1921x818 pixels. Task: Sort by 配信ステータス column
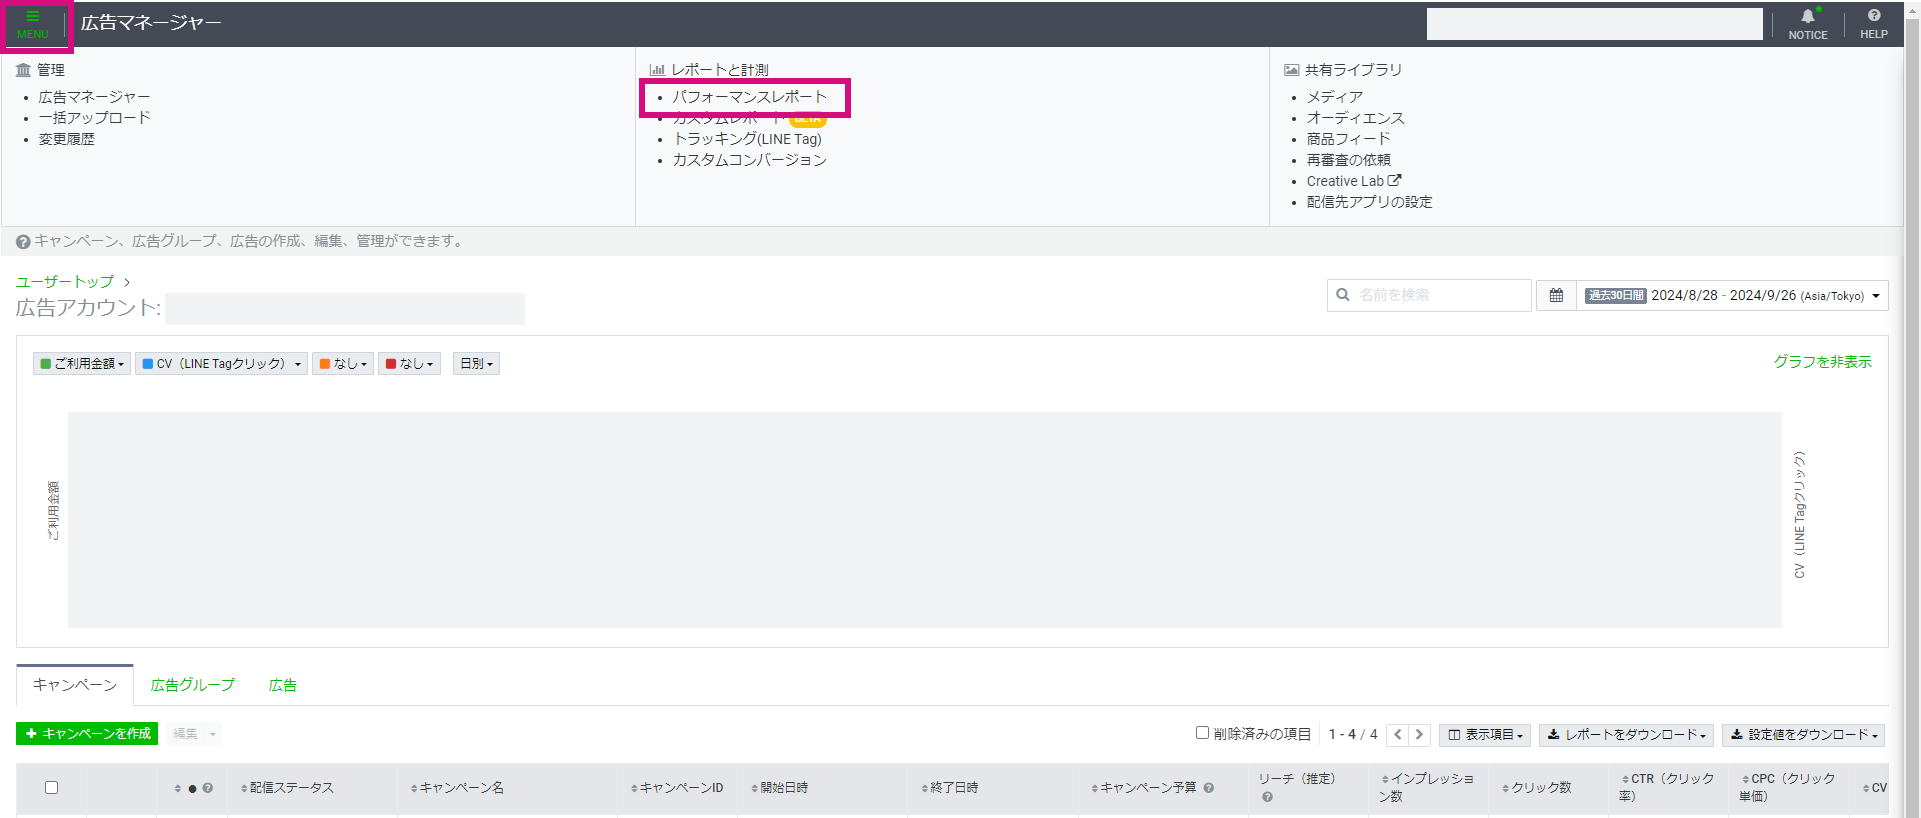tap(286, 788)
